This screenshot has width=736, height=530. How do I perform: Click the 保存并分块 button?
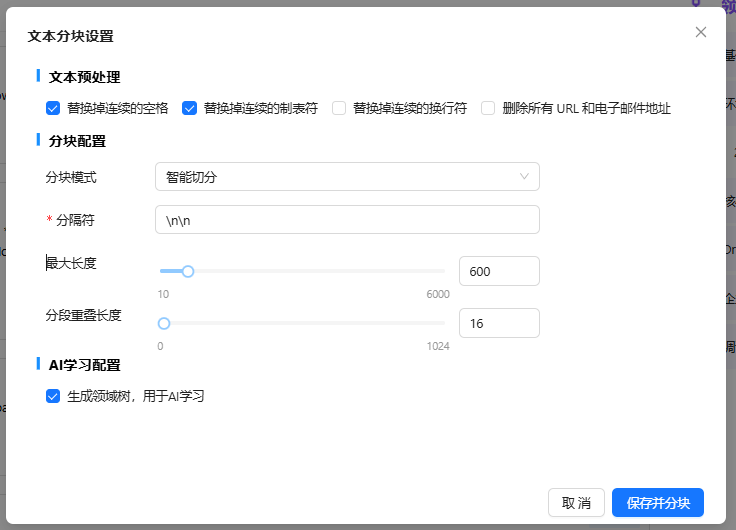[657, 502]
